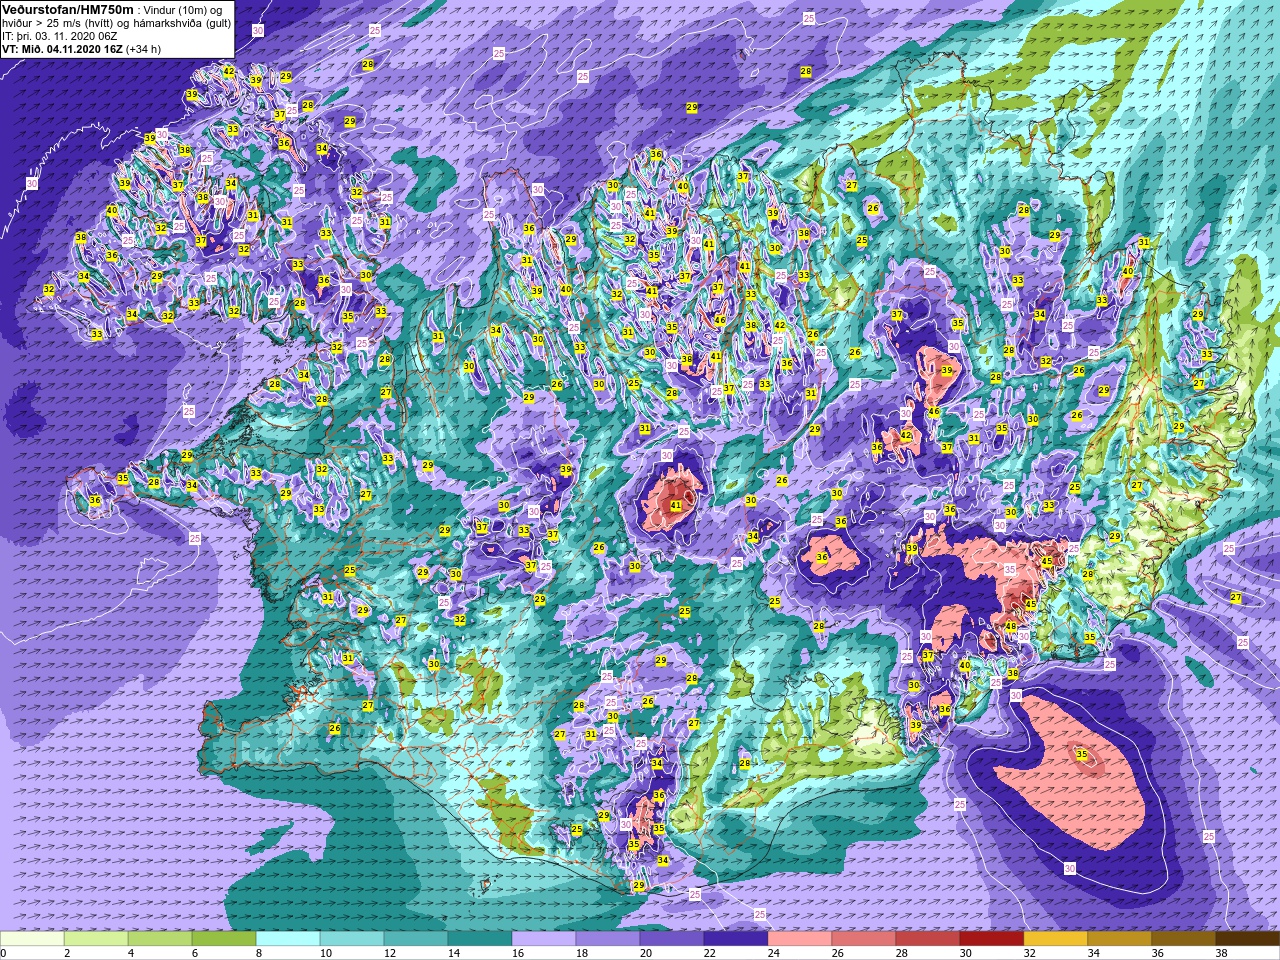
Task: Pick the 4–6 m/s green legend swatch
Action: tap(160, 940)
